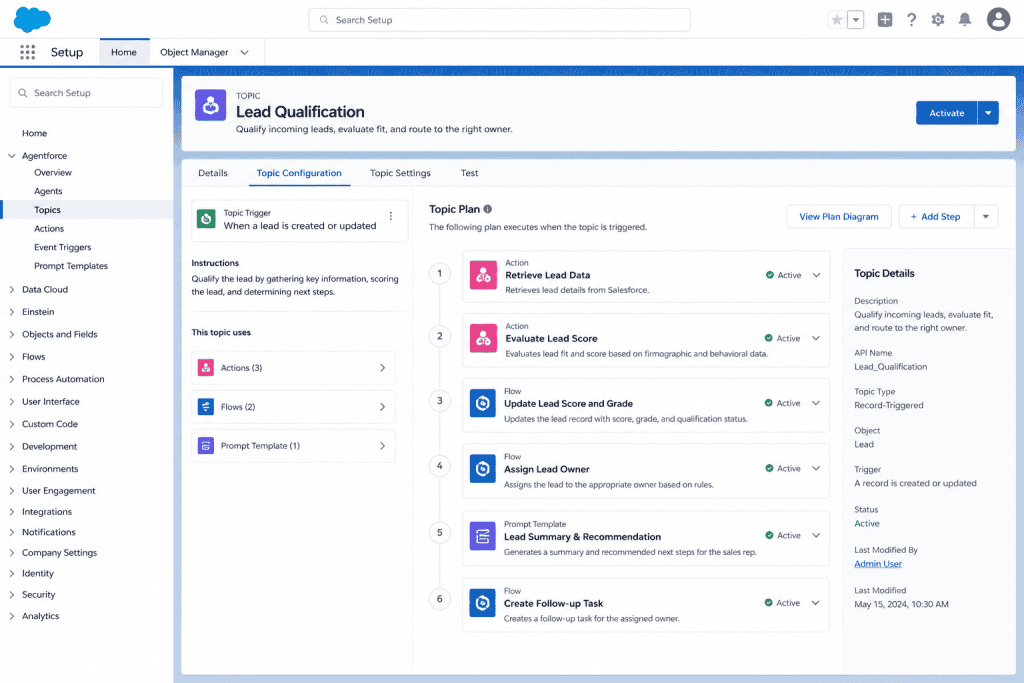Open the Actions (3) row
Image resolution: width=1024 pixels, height=683 pixels.
tap(293, 368)
